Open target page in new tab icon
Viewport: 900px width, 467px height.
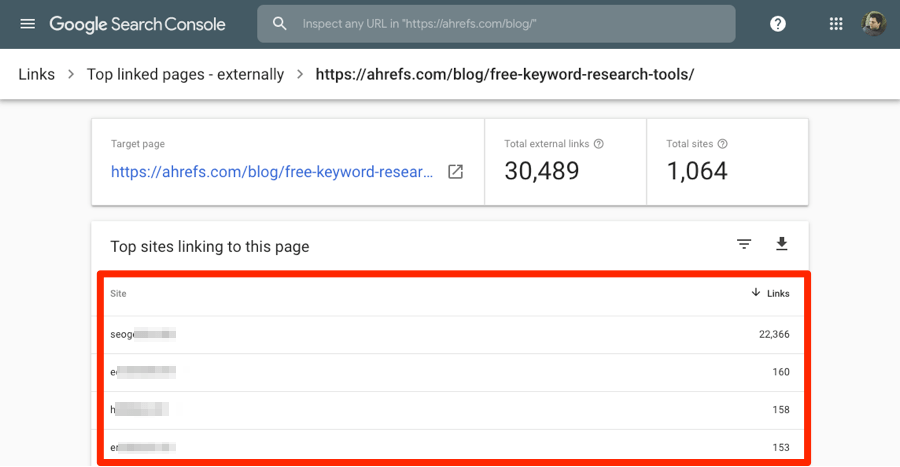tap(455, 172)
